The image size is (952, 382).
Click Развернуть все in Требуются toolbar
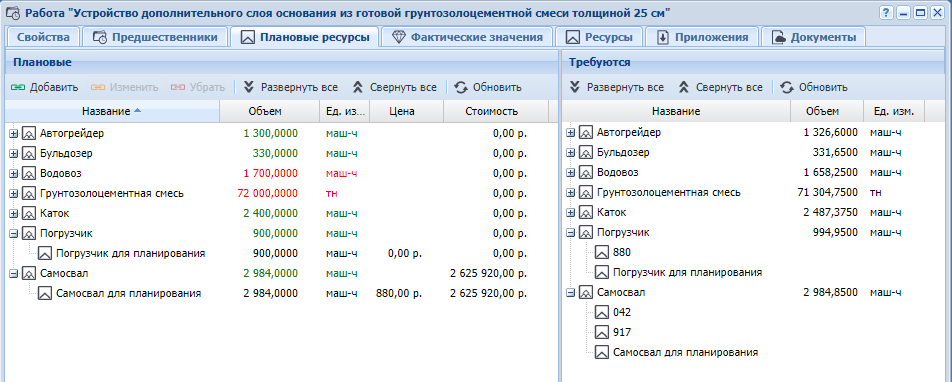(617, 87)
